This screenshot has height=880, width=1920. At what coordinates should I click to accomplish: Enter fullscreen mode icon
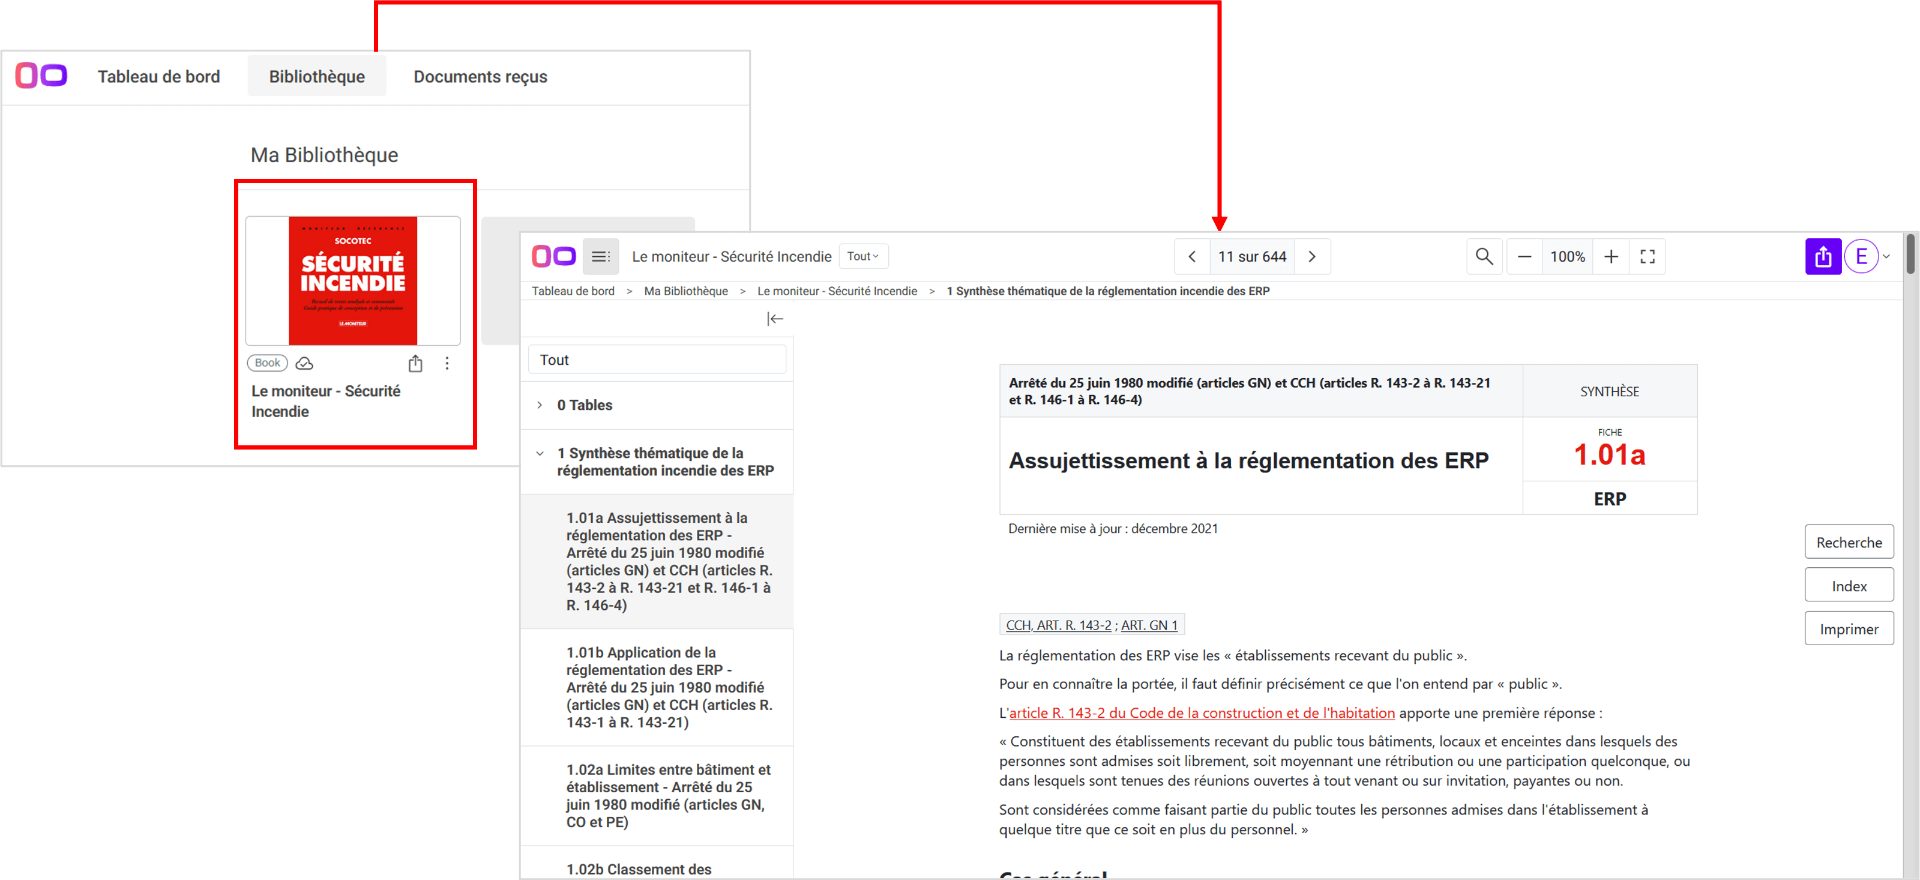pos(1648,257)
